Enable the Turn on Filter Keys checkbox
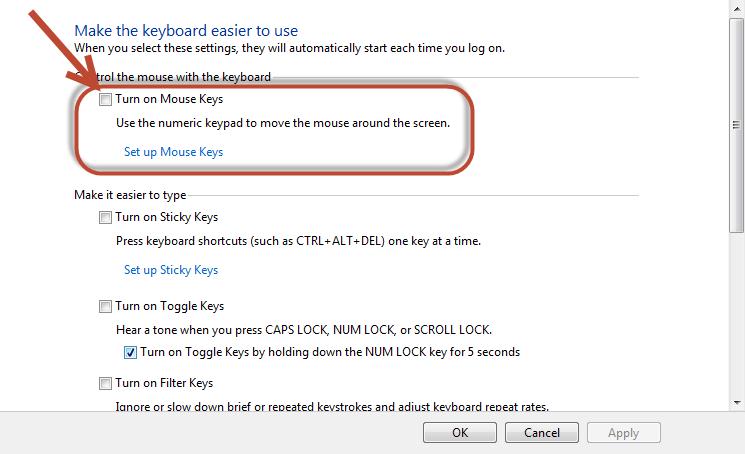Image resolution: width=745 pixels, height=454 pixels. coord(106,383)
